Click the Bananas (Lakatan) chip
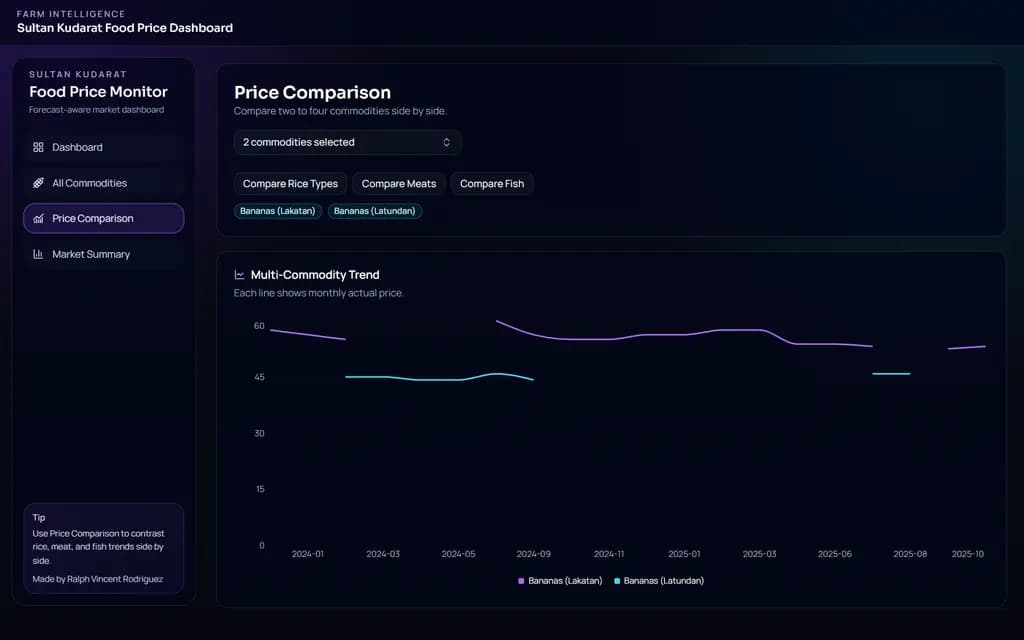Viewport: 1024px width, 640px height. pyautogui.click(x=278, y=211)
